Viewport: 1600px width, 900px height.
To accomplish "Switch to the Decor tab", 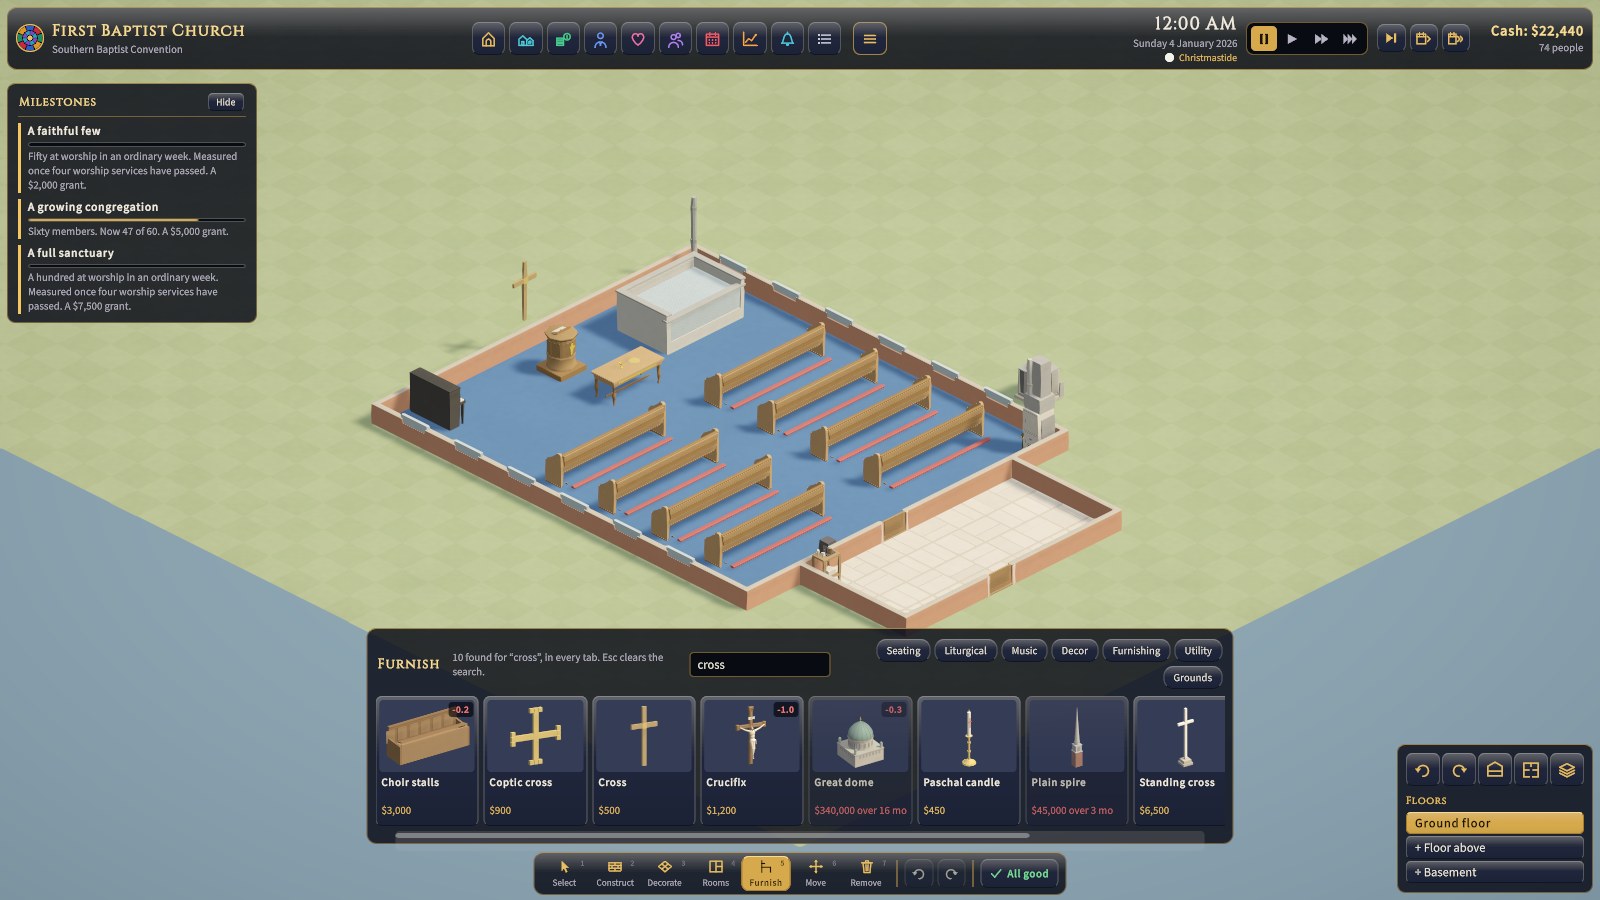I will pos(1074,651).
